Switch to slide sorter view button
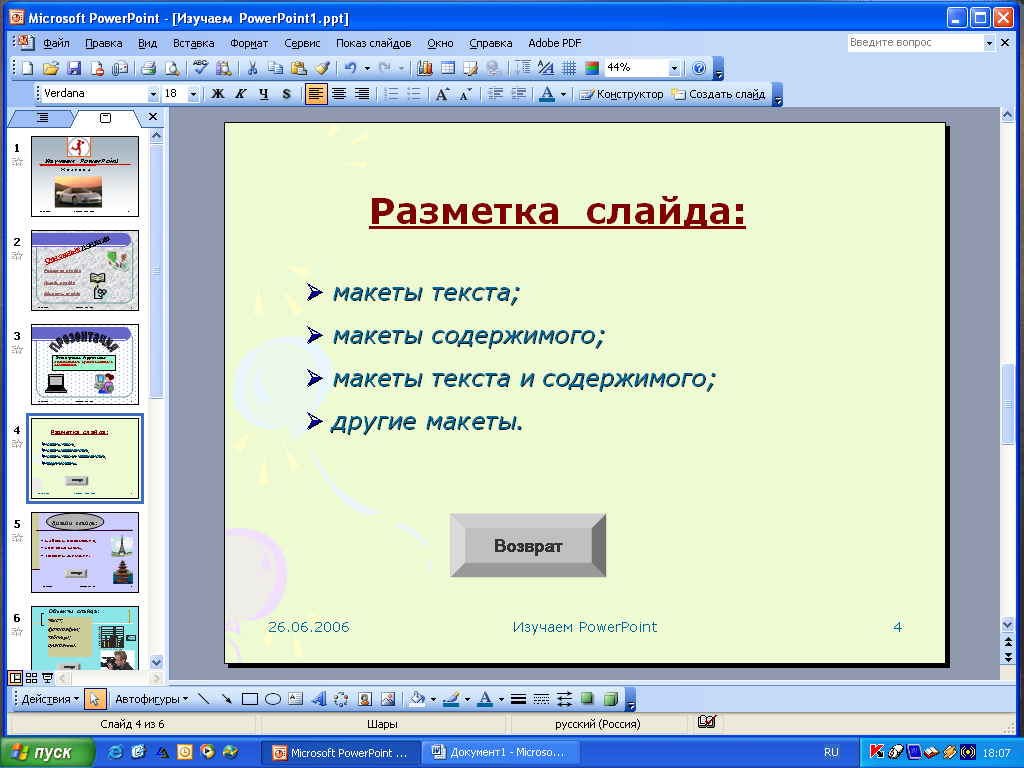This screenshot has height=768, width=1024. [x=31, y=678]
